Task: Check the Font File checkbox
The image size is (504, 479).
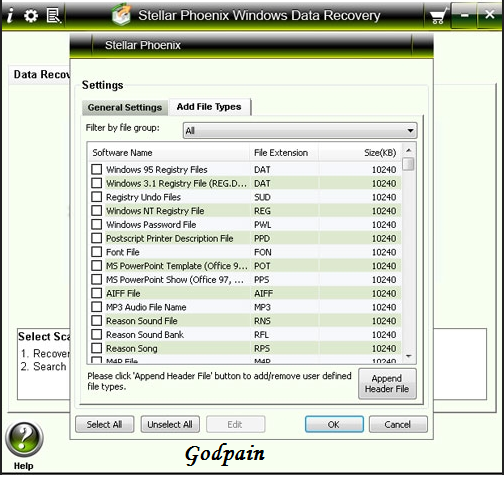Action: coord(97,252)
